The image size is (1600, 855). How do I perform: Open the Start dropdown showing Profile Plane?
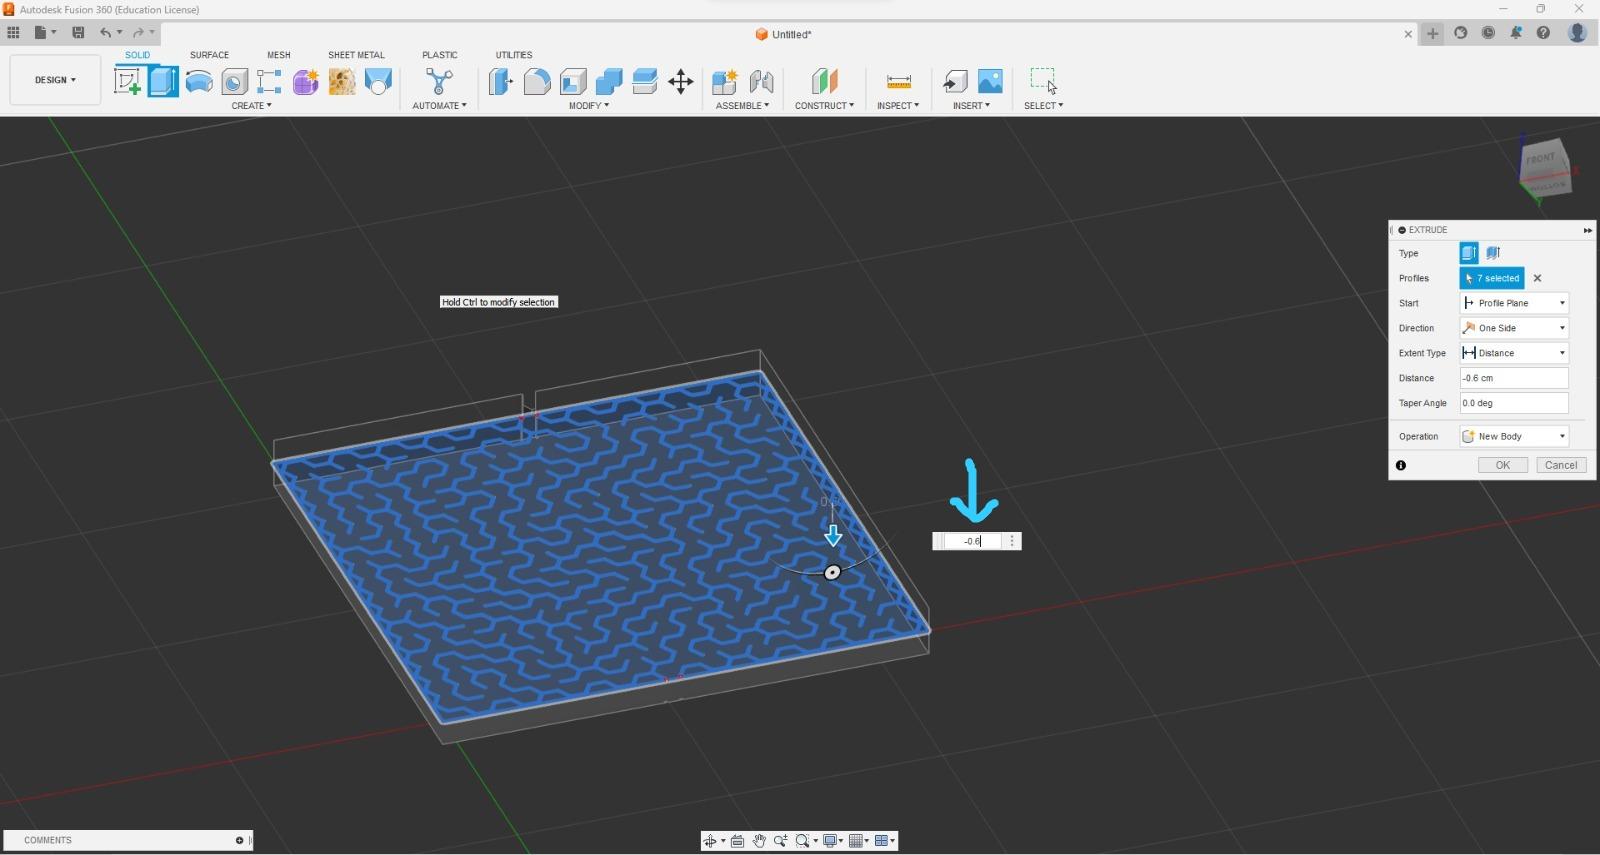click(x=1514, y=303)
